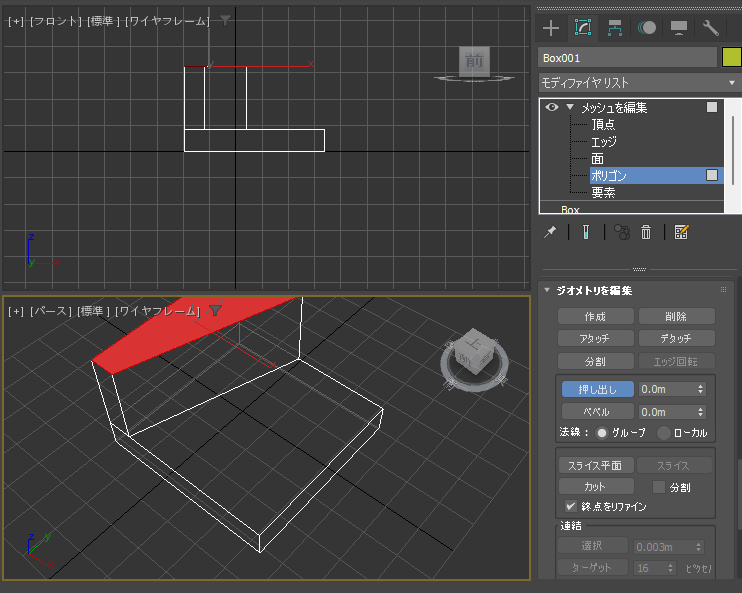Image resolution: width=742 pixels, height=593 pixels.
Task: Open Front viewport [標準] shading menu
Action: pos(103,21)
